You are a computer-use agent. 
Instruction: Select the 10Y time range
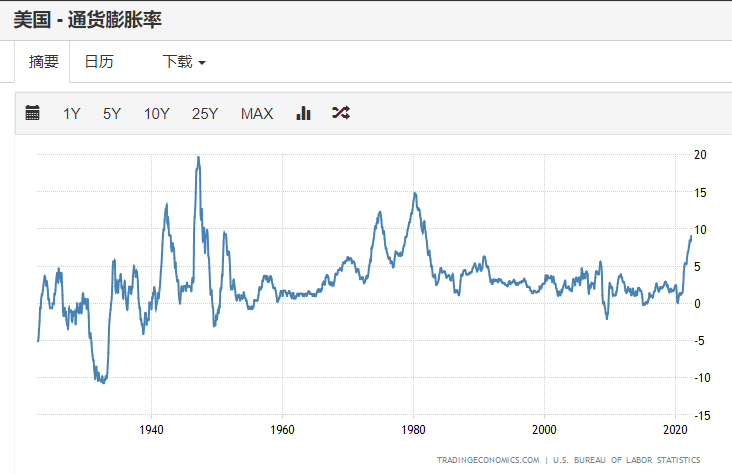pos(156,113)
